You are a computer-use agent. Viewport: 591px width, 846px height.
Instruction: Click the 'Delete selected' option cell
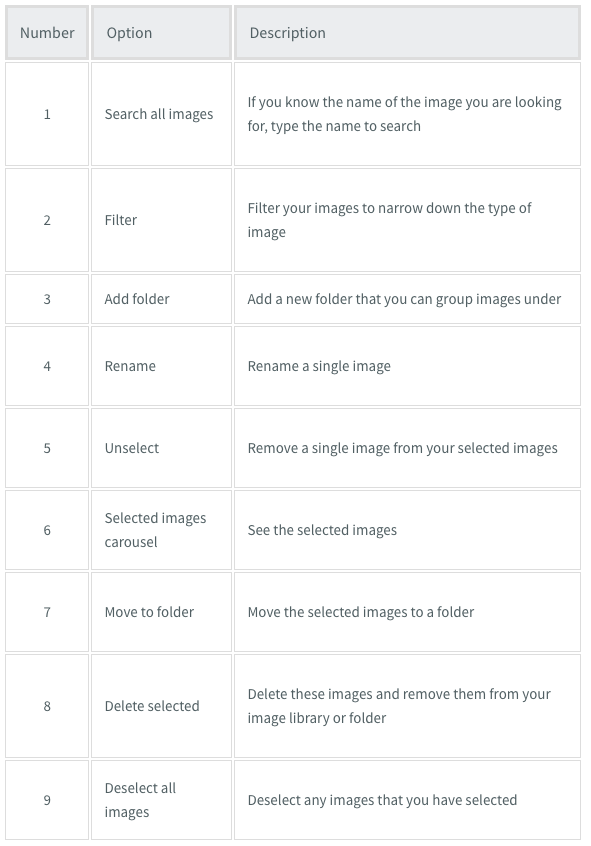click(161, 706)
